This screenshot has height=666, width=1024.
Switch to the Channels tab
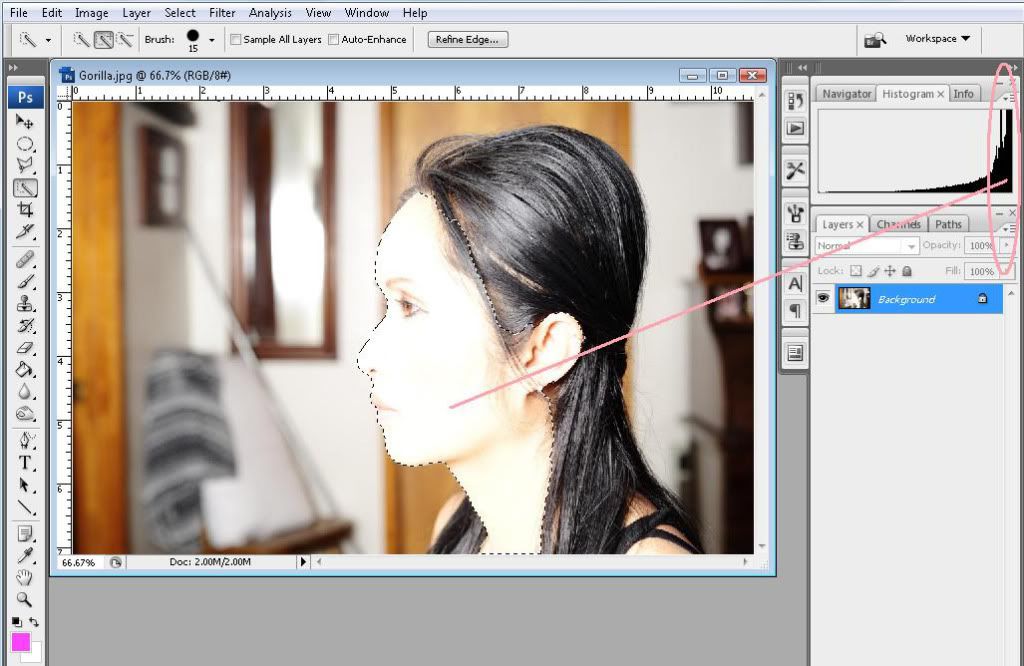(898, 225)
